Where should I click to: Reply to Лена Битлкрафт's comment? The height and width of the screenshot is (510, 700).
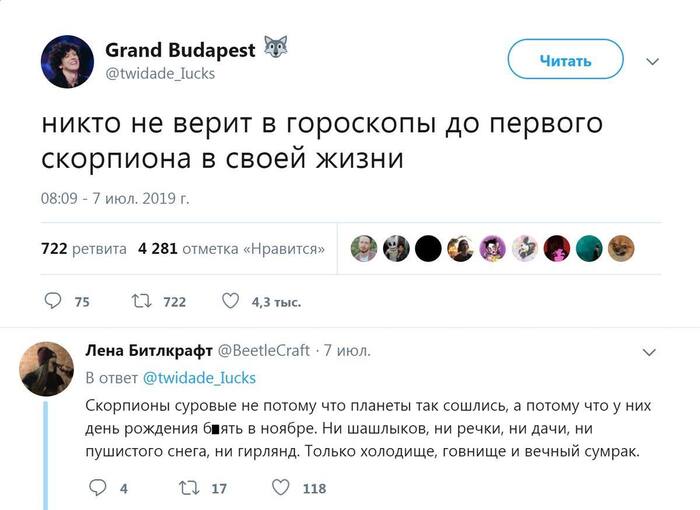pos(98,487)
